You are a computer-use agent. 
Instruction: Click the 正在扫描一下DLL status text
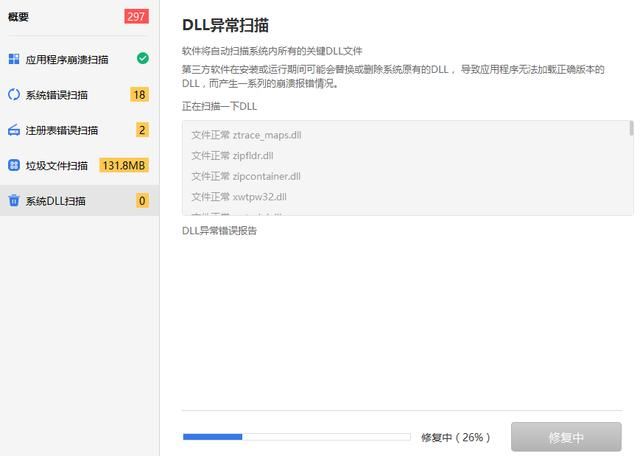click(x=220, y=107)
